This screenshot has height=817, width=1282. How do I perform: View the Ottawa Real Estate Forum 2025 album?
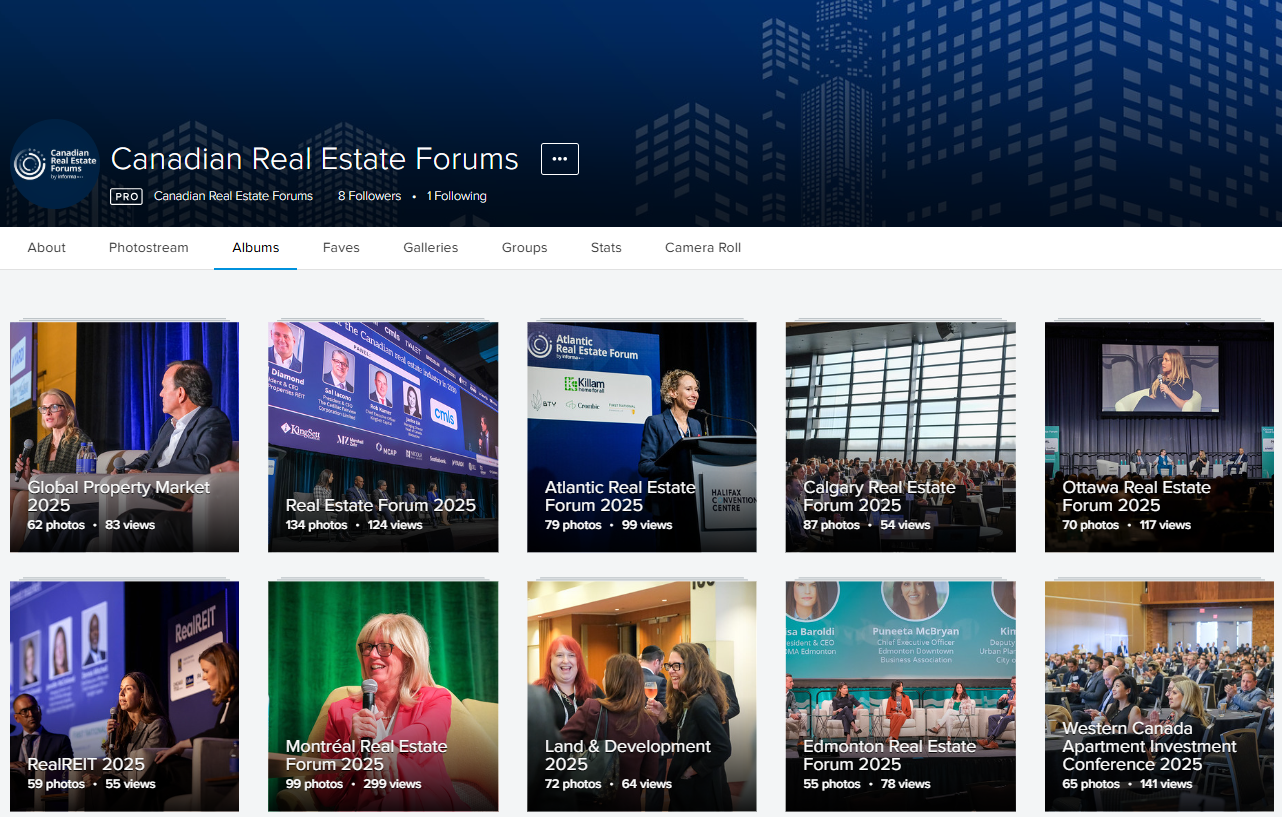[x=1159, y=437]
